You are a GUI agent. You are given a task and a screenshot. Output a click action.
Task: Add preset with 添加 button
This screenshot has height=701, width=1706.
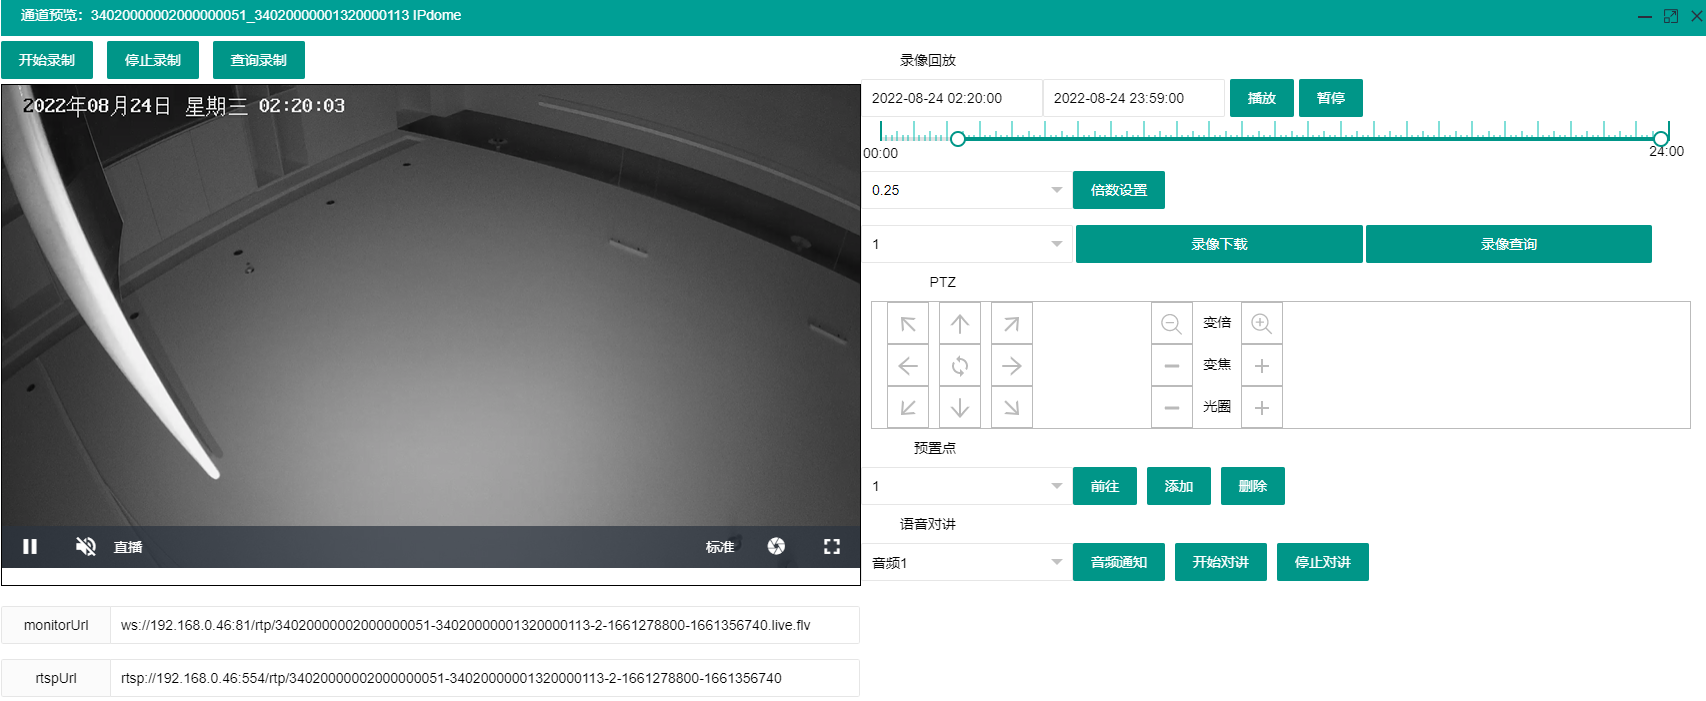[x=1179, y=486]
